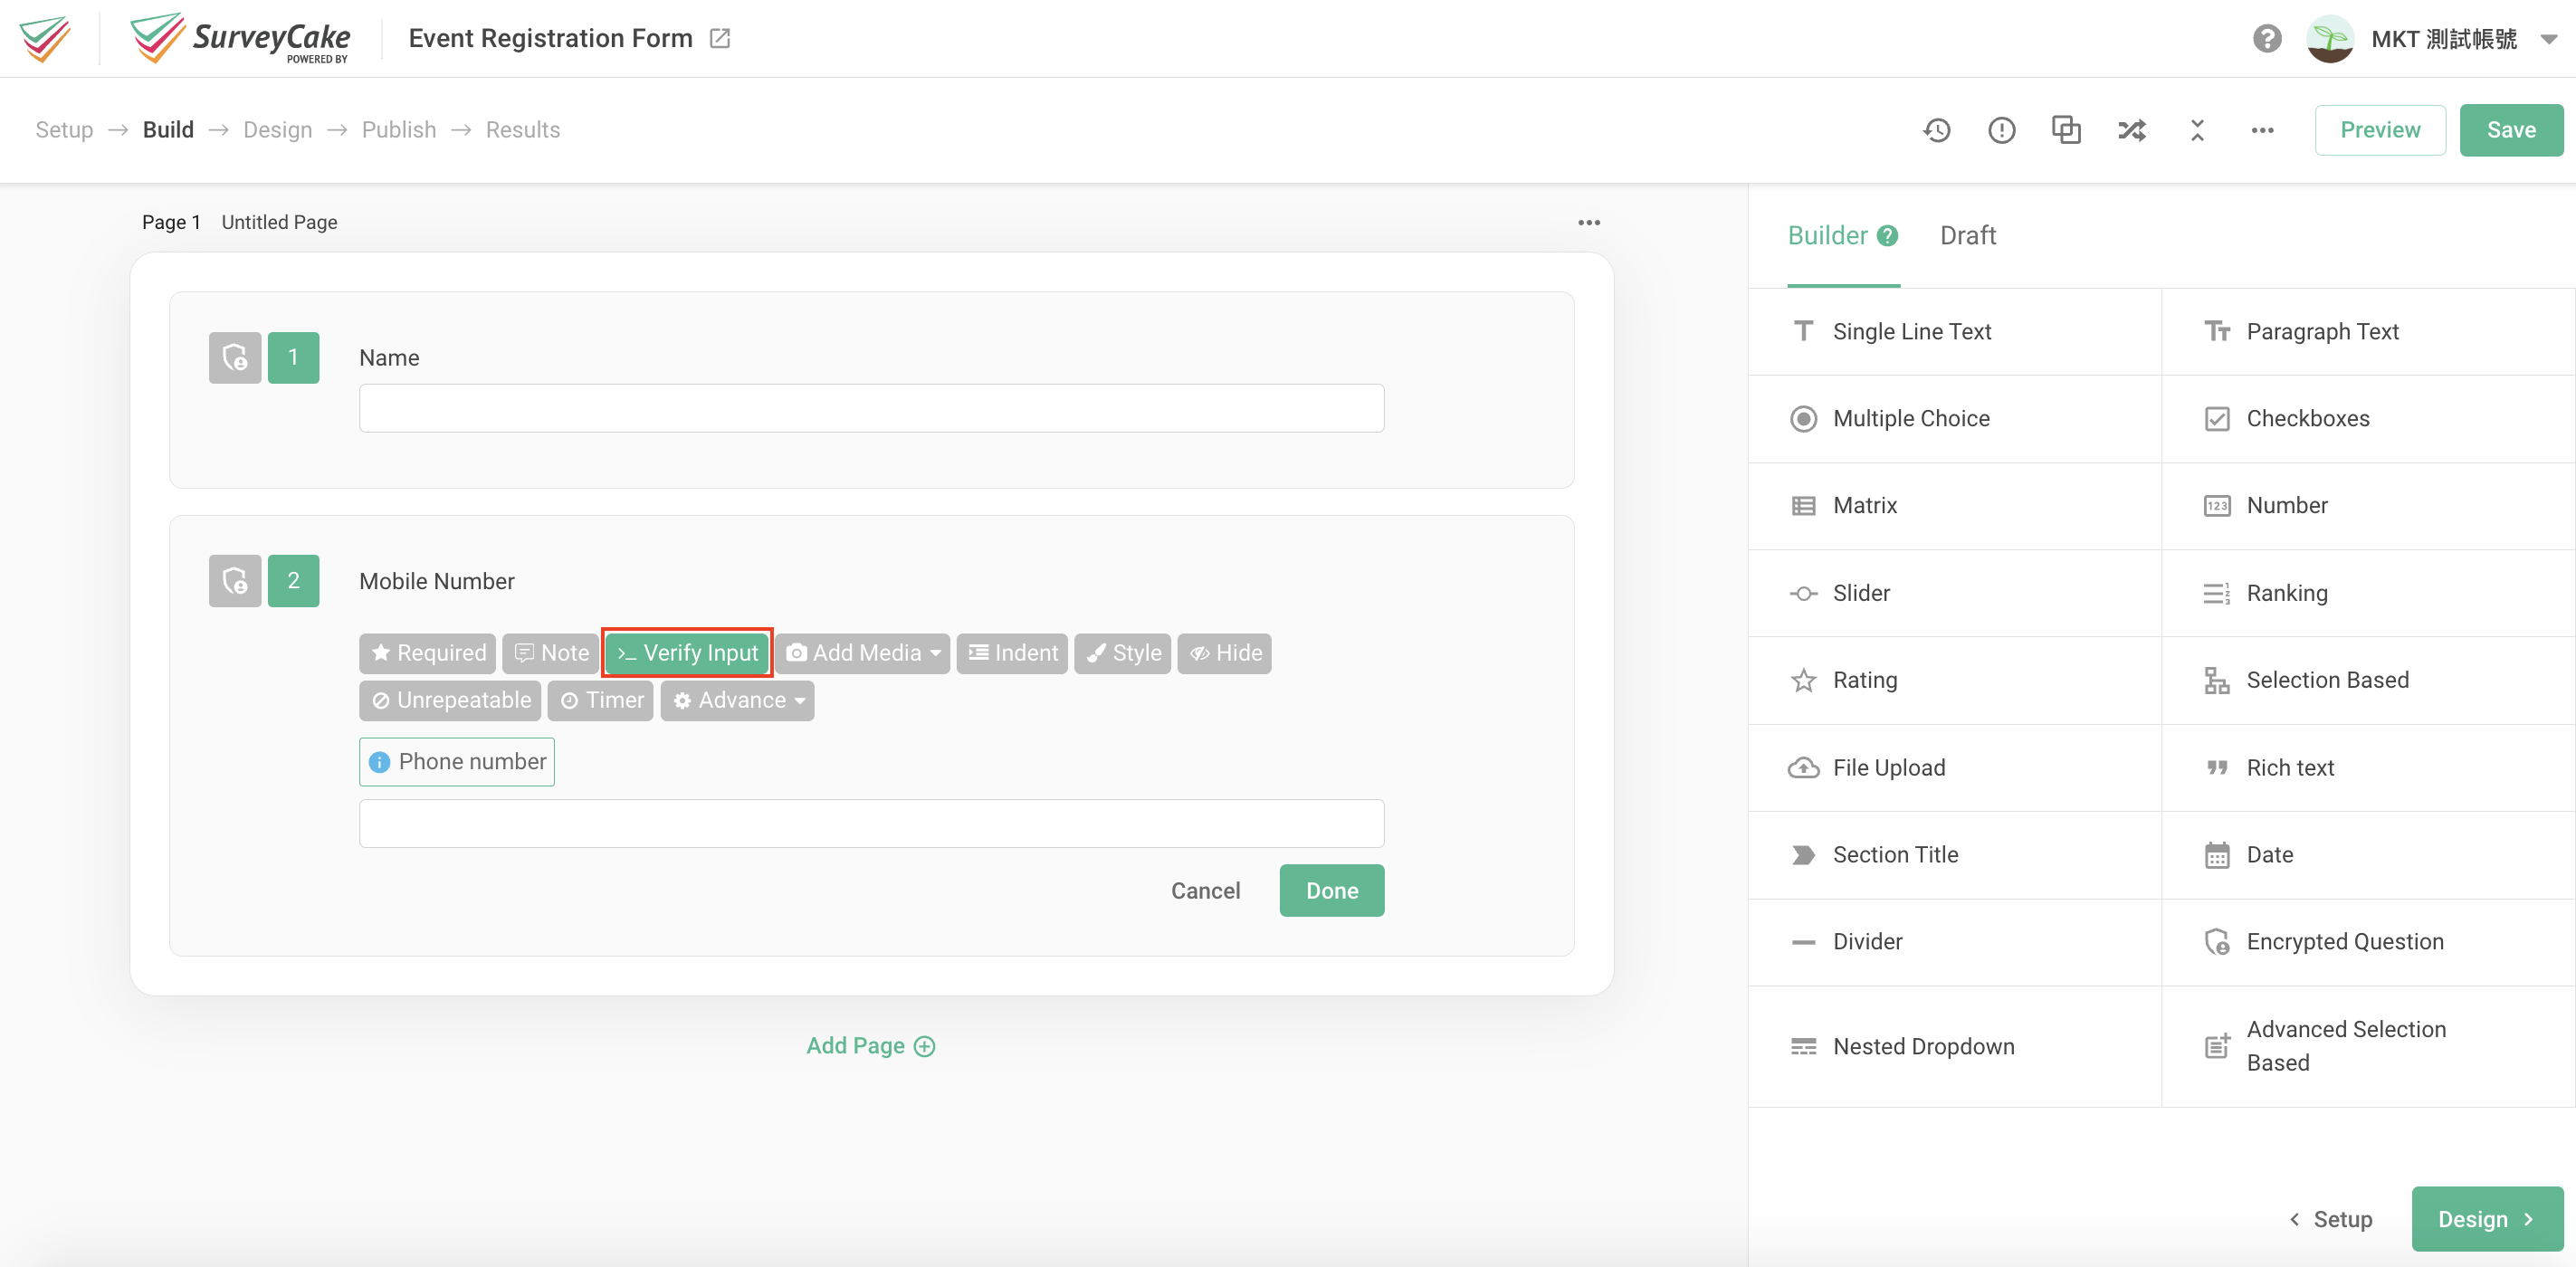Click the Name answer input field

click(x=871, y=408)
